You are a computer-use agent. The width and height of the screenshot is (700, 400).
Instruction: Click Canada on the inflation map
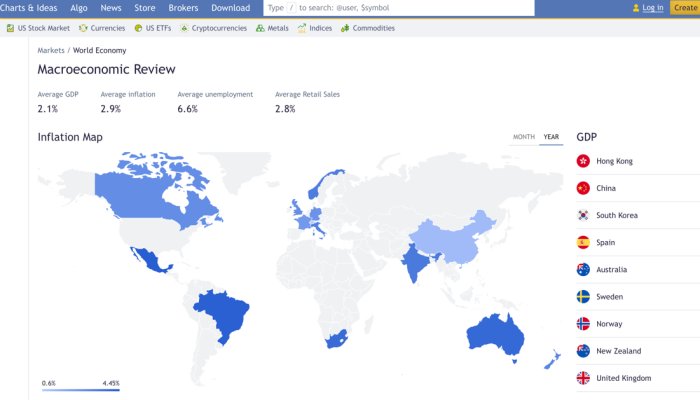(138, 196)
